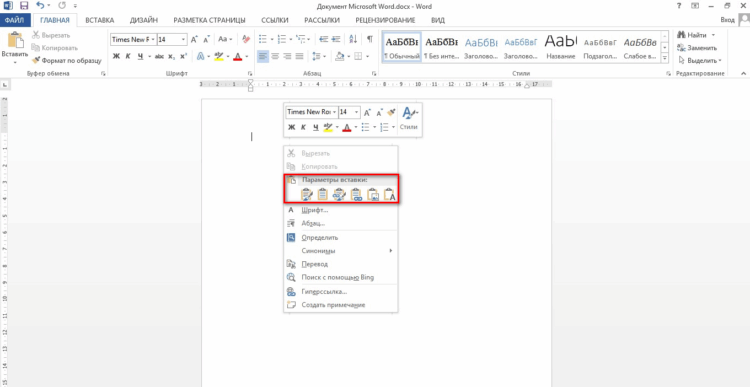The width and height of the screenshot is (750, 387).
Task: Toggle show paragraph marks ¶ button
Action: click(369, 39)
